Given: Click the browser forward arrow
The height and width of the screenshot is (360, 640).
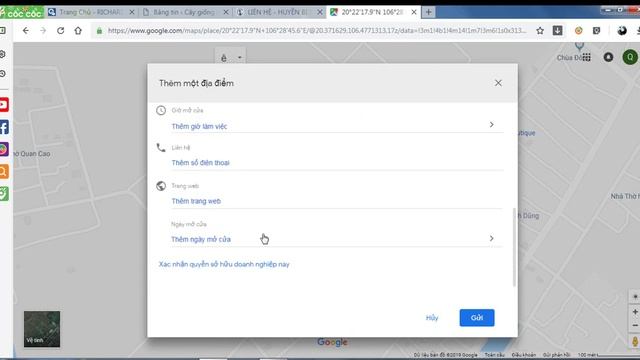Looking at the screenshot, I should point(43,31).
